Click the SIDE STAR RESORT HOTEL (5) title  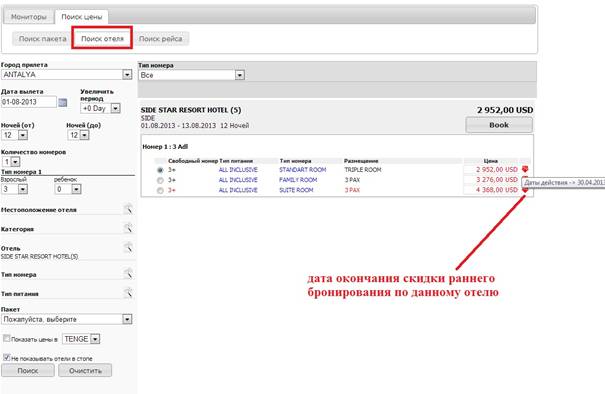pos(191,110)
